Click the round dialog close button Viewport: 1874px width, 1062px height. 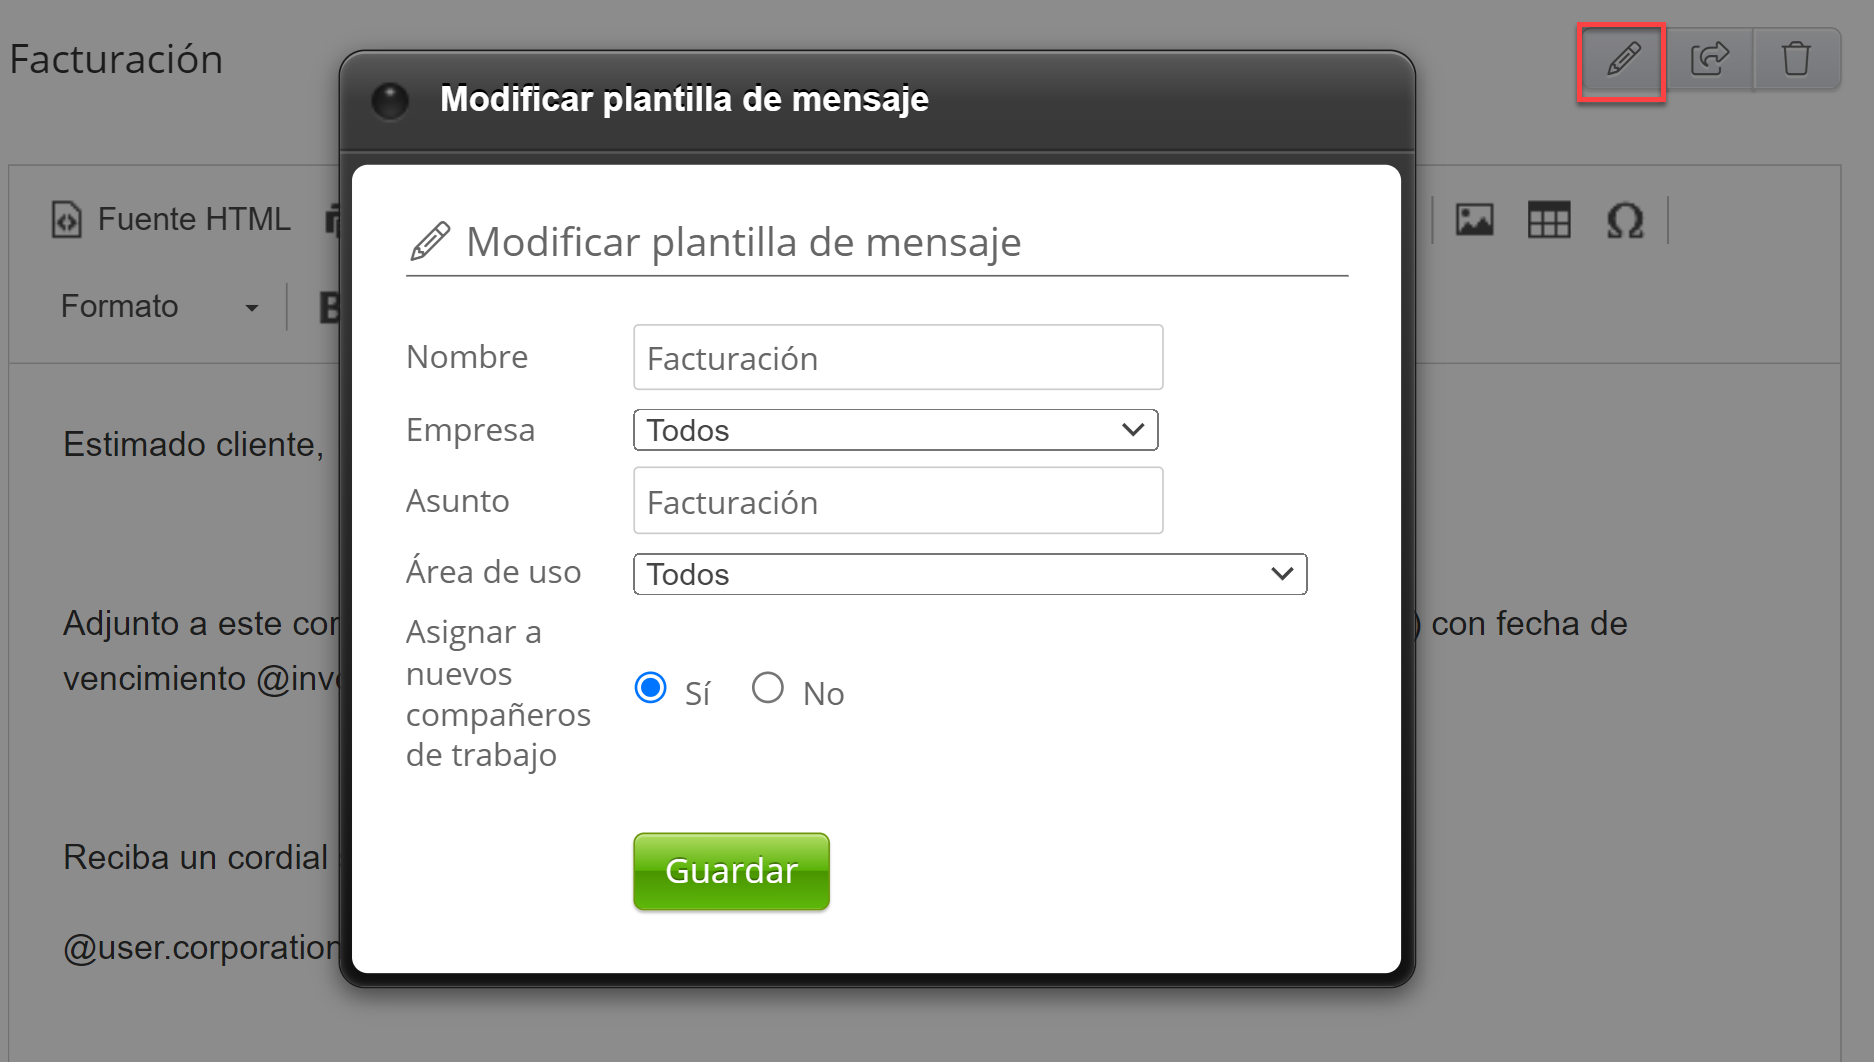(x=390, y=100)
